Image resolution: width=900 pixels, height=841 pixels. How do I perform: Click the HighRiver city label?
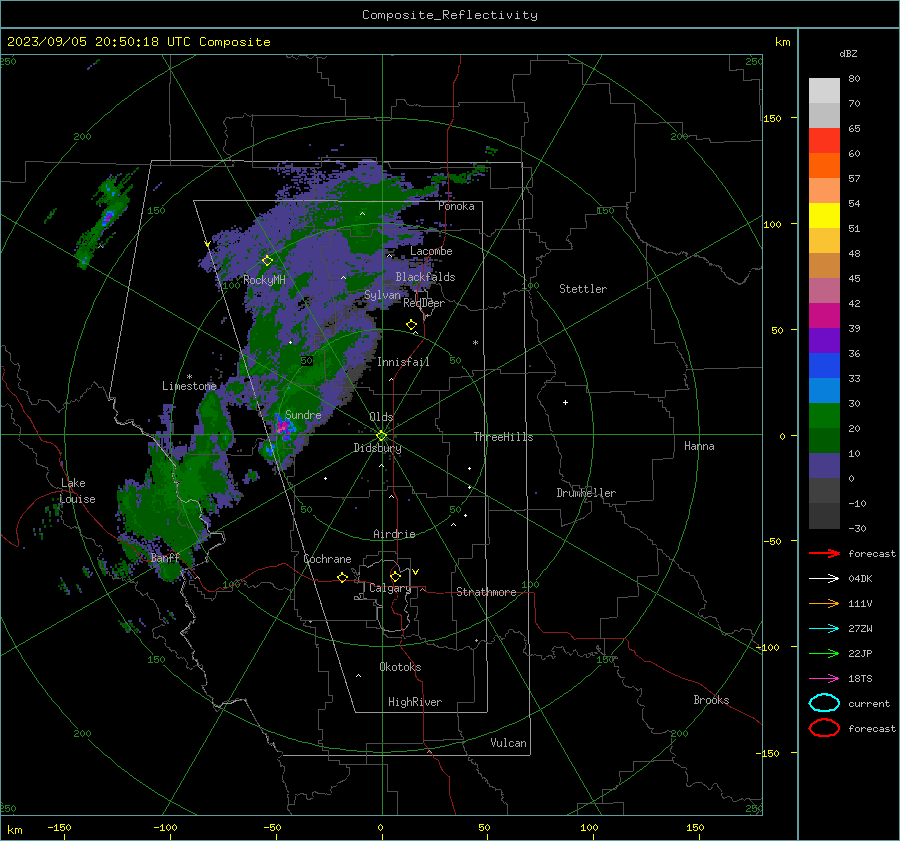(x=415, y=702)
